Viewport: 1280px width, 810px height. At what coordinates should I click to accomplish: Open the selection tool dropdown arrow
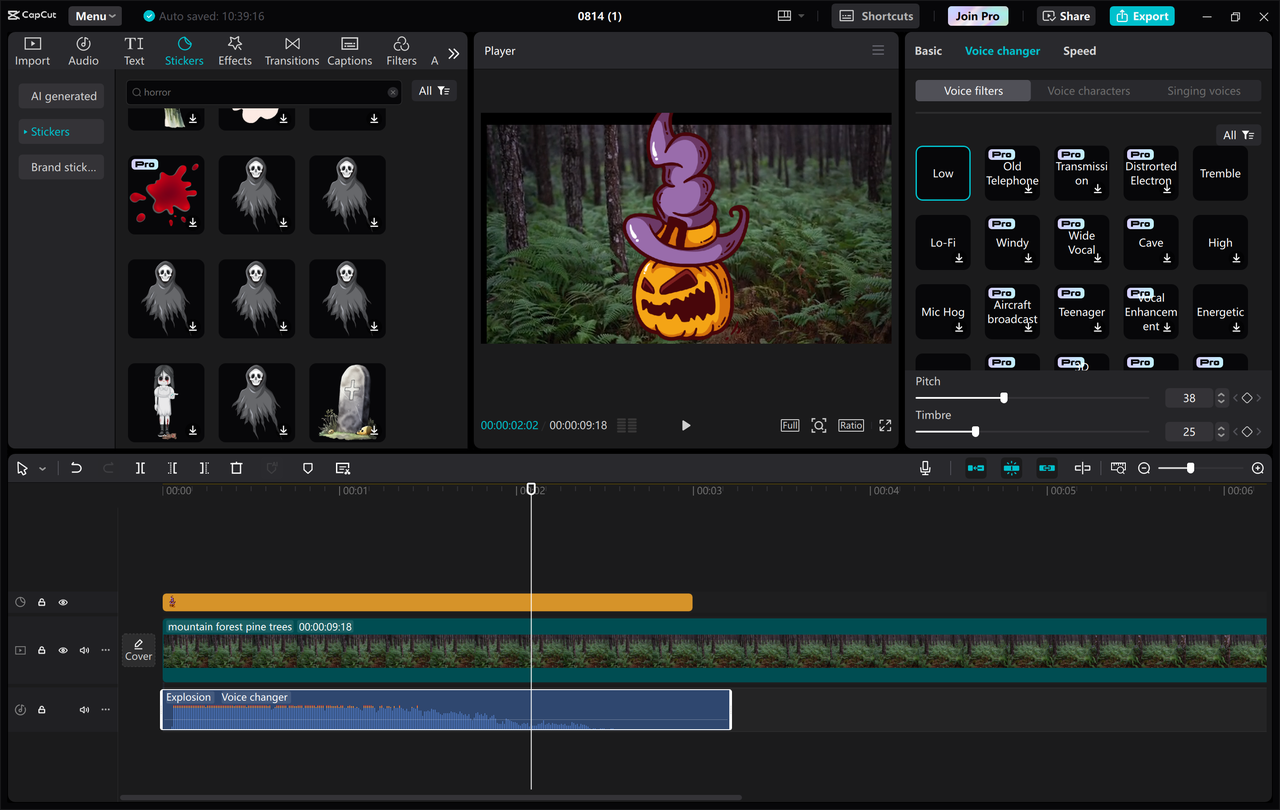click(42, 467)
